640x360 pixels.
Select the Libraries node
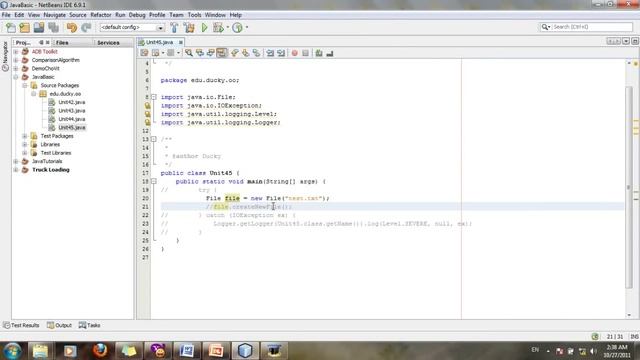click(x=50, y=144)
